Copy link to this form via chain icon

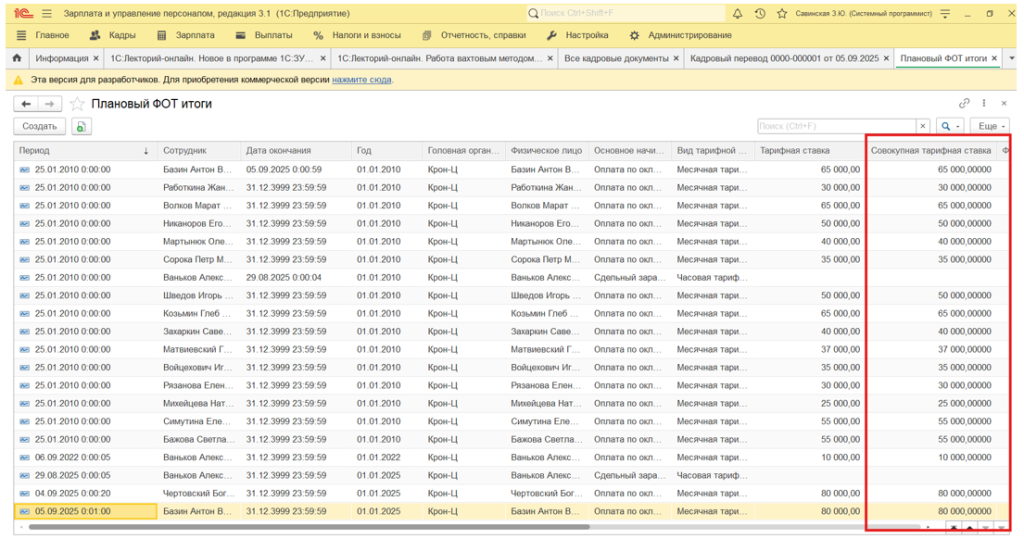(964, 103)
